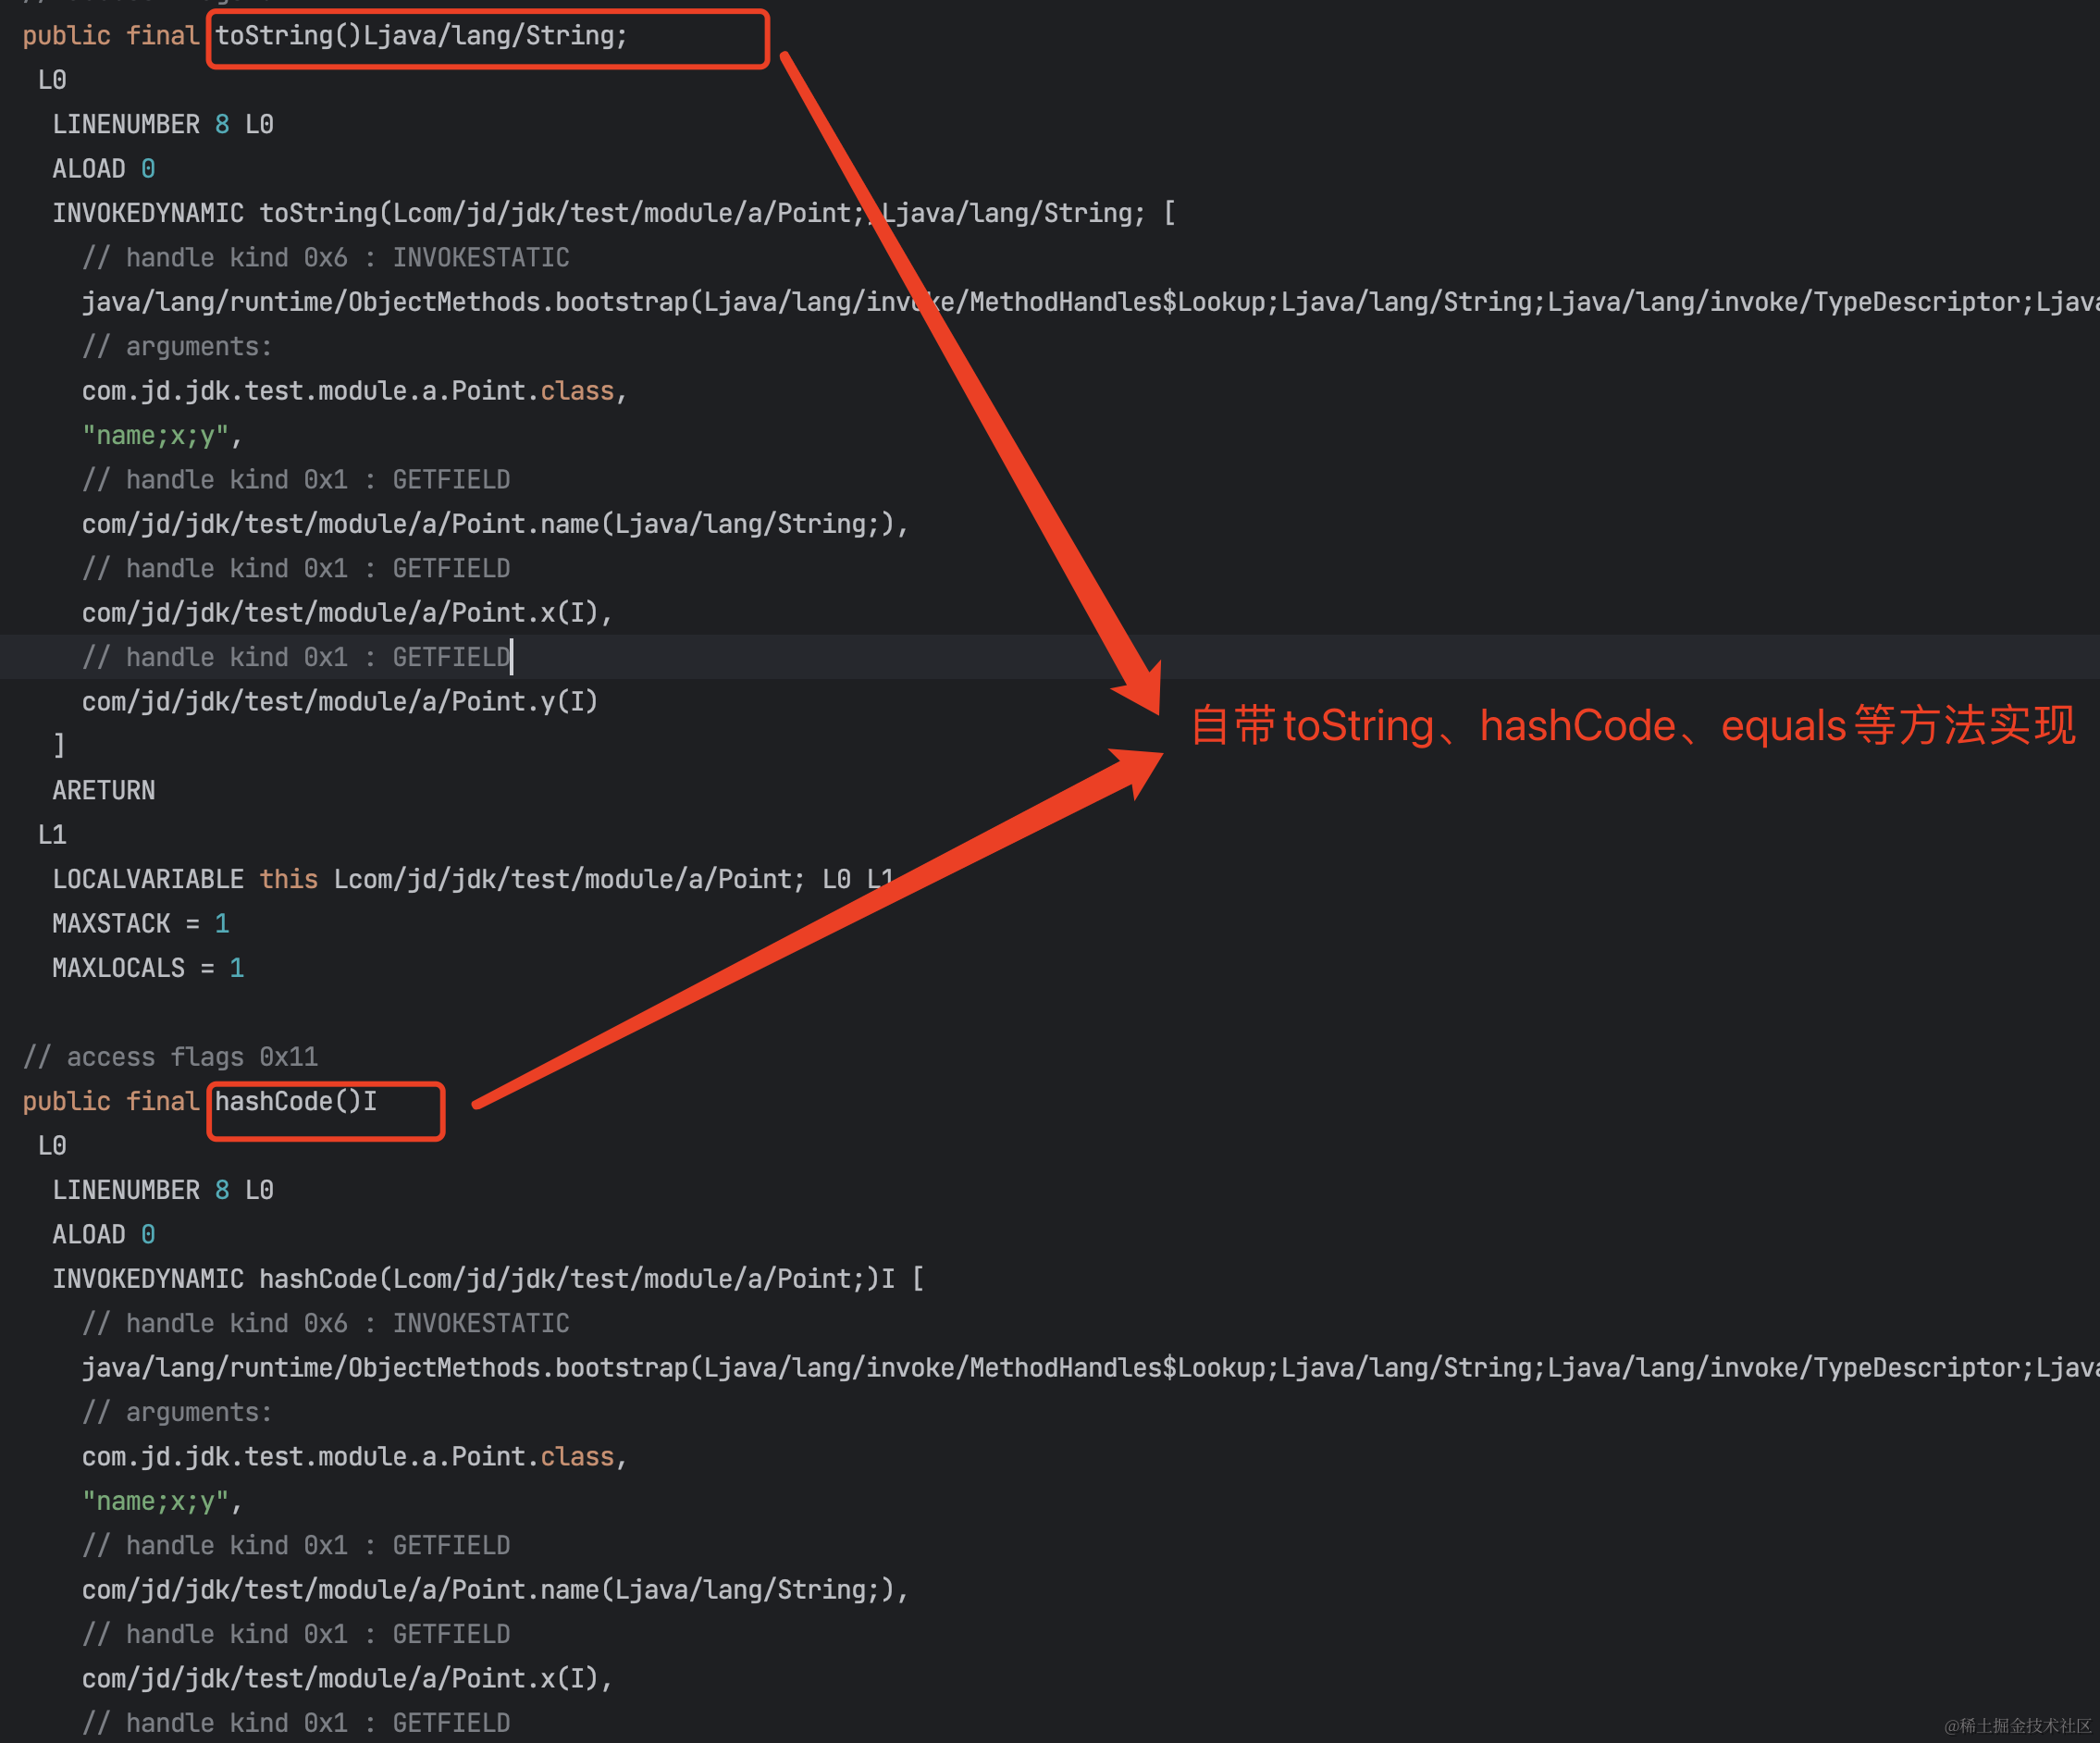Click the access flags 0x11 comment
The width and height of the screenshot is (2100, 1743).
coord(170,1056)
